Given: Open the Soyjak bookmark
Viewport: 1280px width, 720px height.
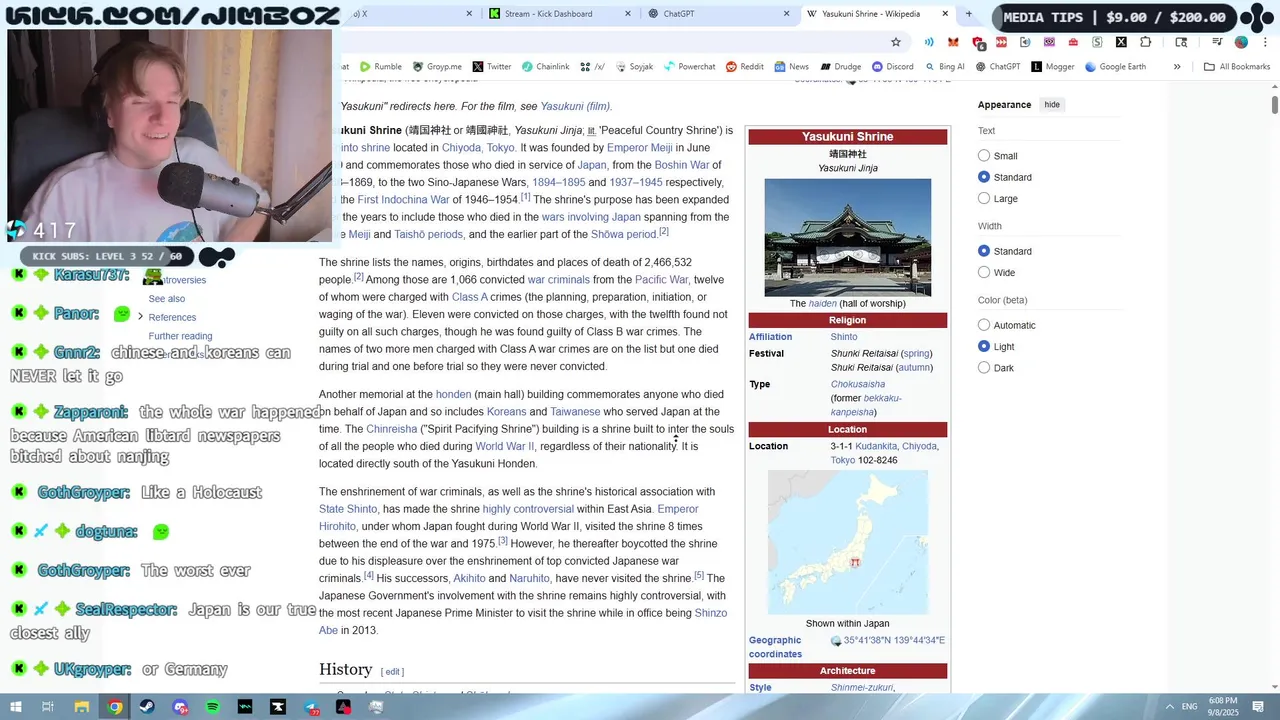Looking at the screenshot, I should click(633, 67).
